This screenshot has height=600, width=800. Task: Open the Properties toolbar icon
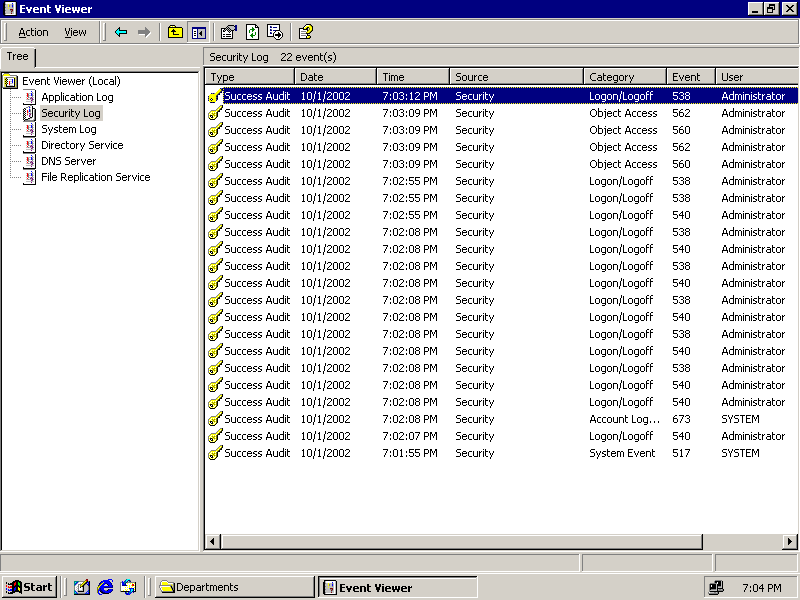229,32
